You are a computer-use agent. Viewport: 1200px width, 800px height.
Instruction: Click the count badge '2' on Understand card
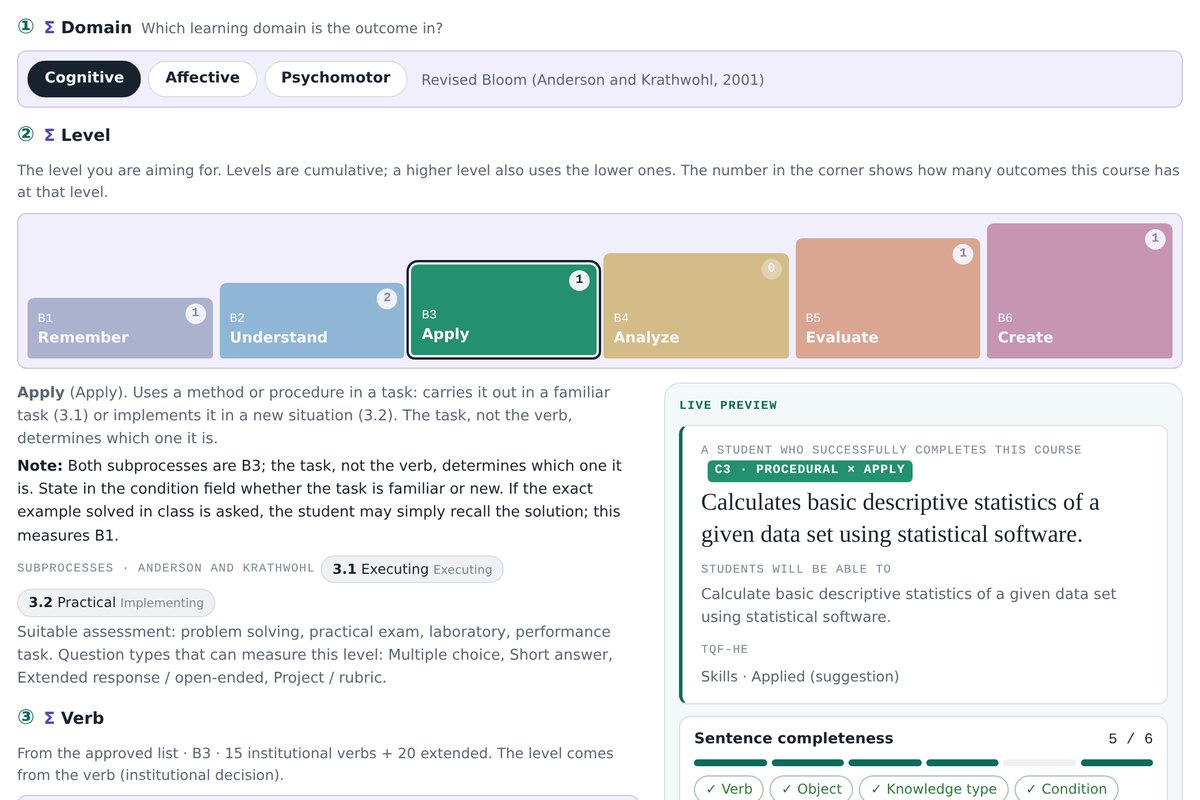(387, 299)
